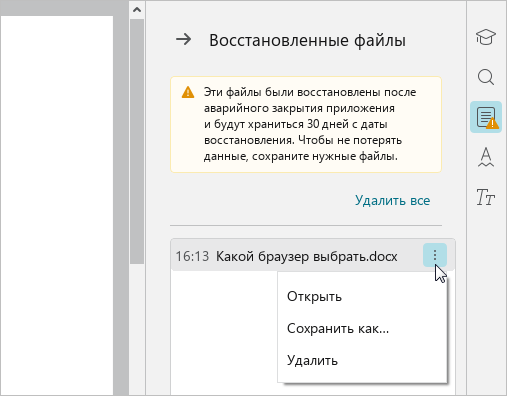Collapse the recovered files panel with the arrow
The image size is (507, 396).
(x=184, y=40)
